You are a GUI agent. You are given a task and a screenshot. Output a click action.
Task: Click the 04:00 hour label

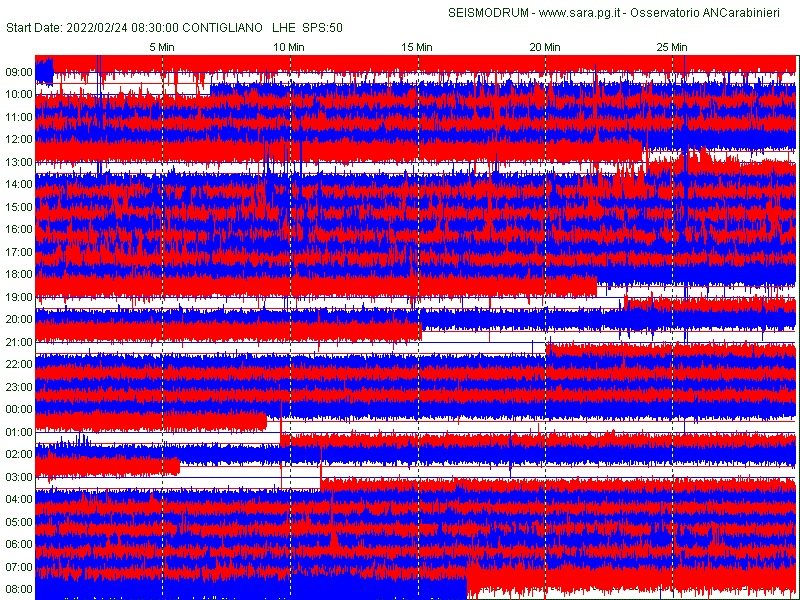(18, 499)
